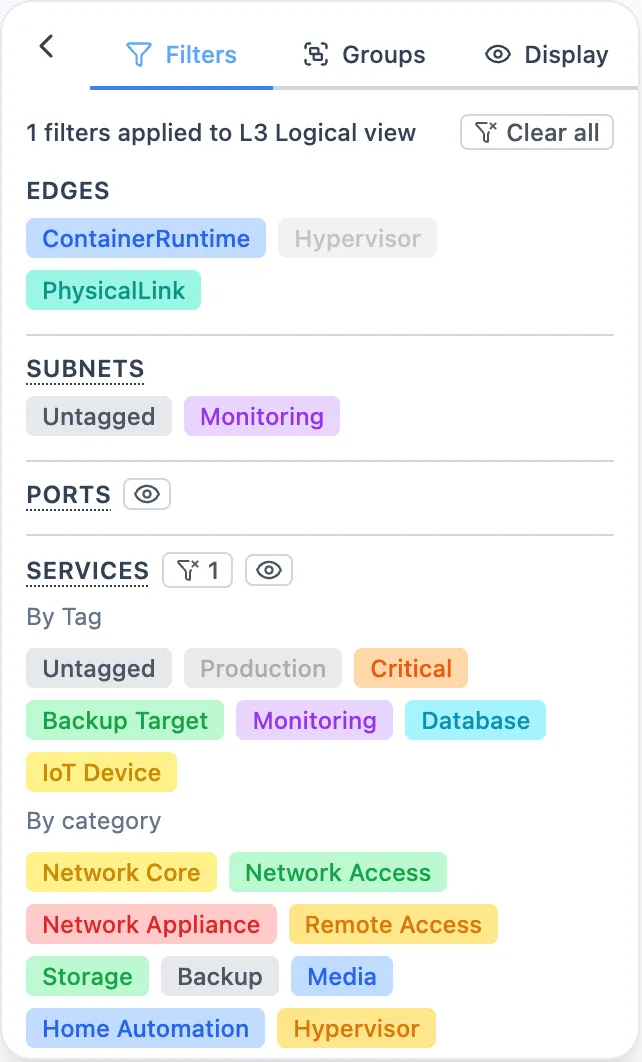Click the Clear all funnel-x icon
The image size is (642, 1062).
click(x=486, y=132)
